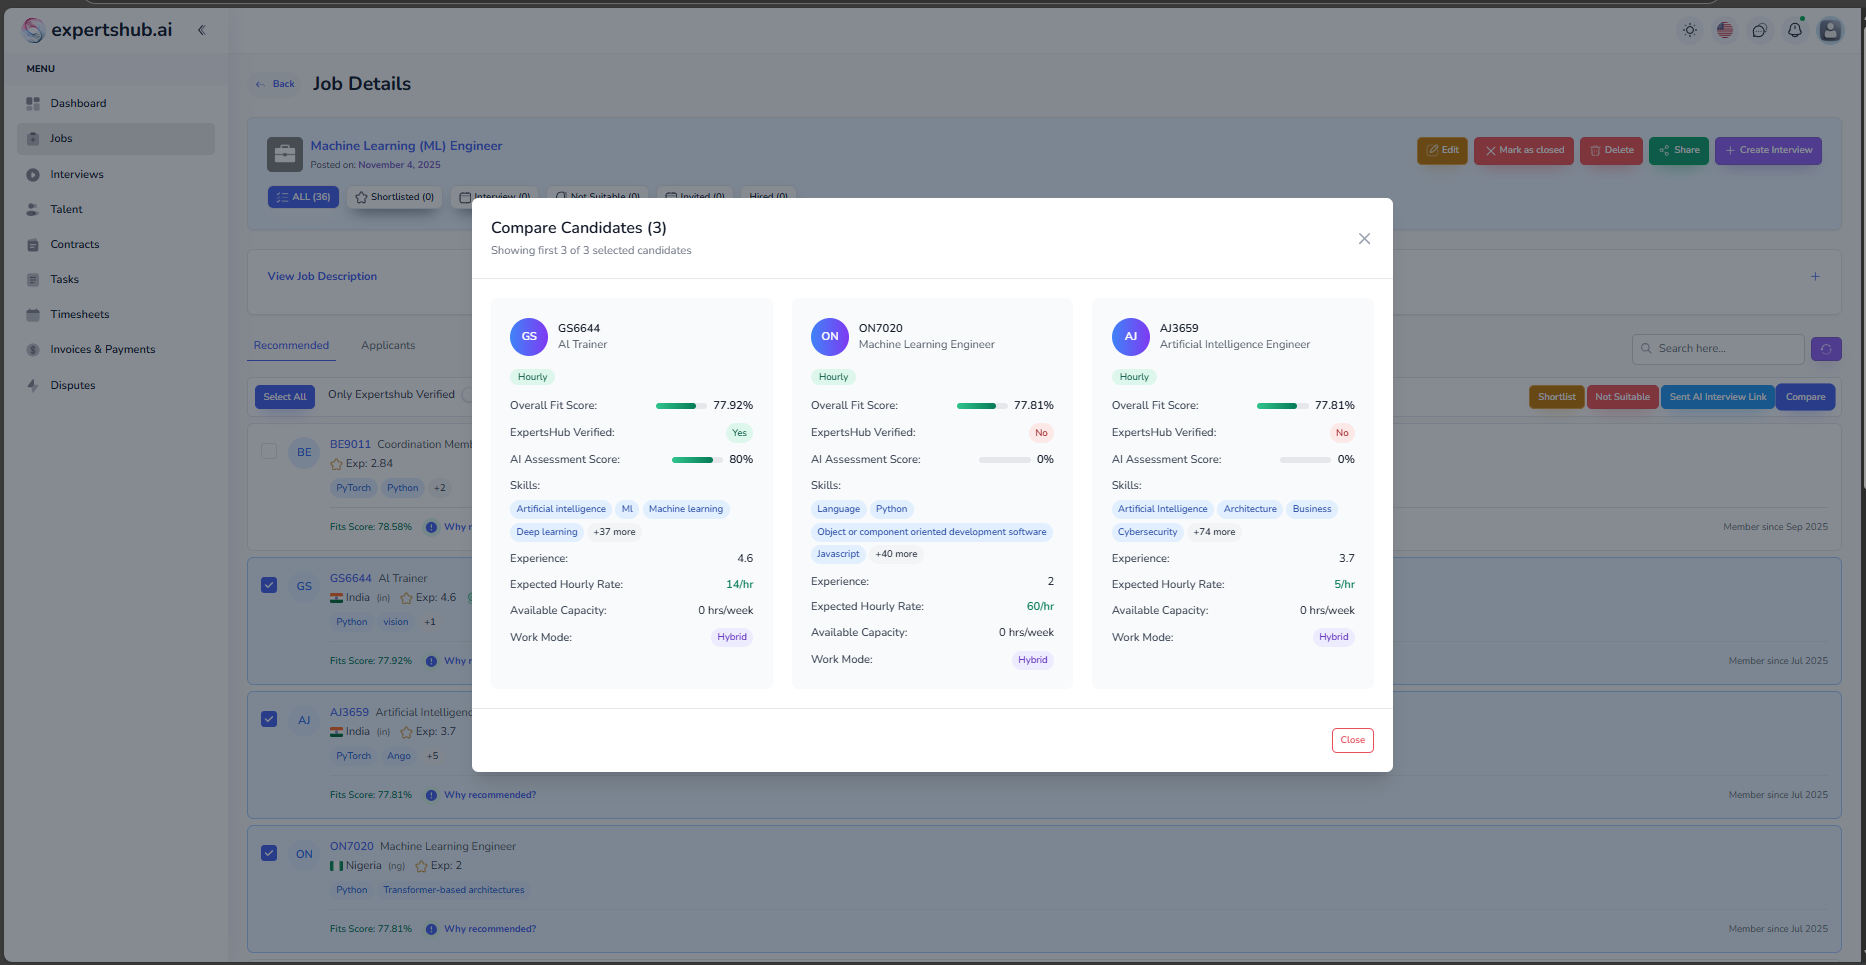1866x965 pixels.
Task: Open GS6644 avatar in compare dialog
Action: click(529, 337)
